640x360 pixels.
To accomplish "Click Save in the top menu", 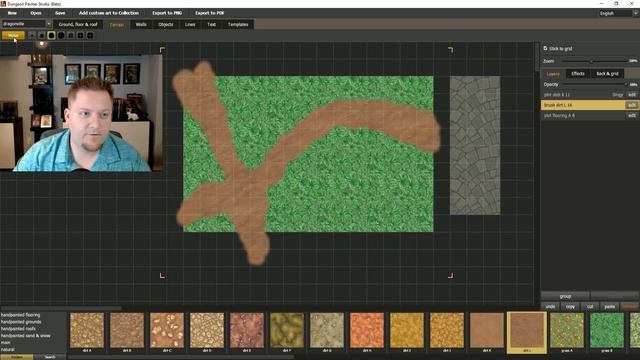I will coord(60,13).
